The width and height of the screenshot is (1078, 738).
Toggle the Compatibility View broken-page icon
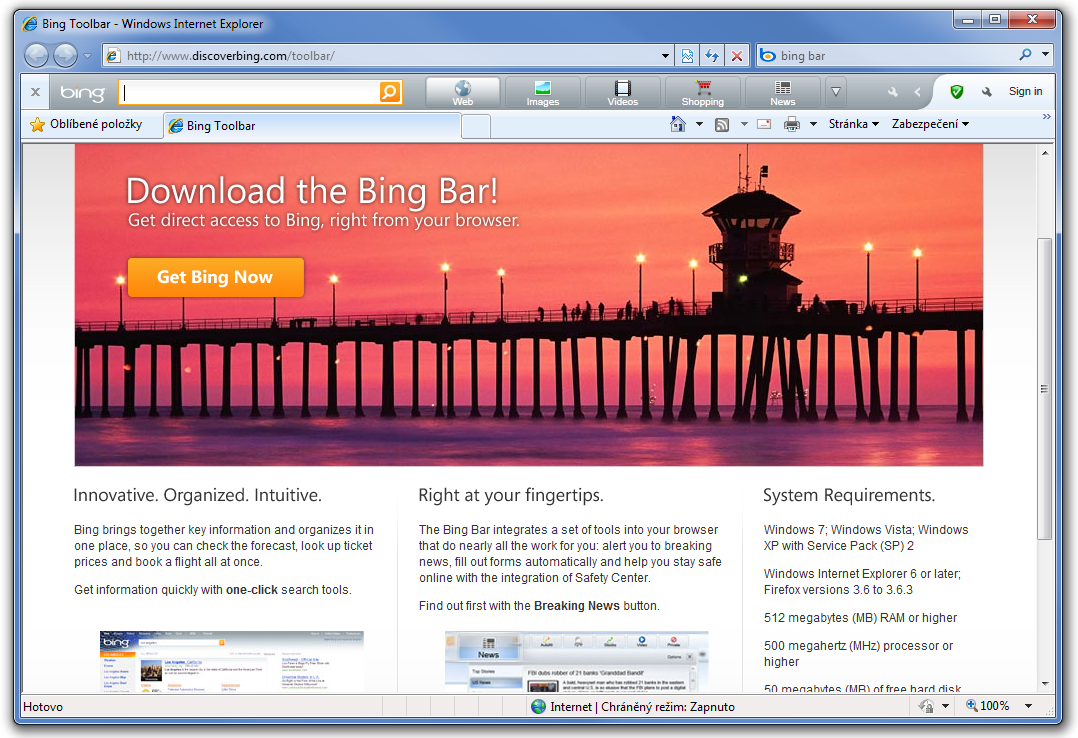pyautogui.click(x=688, y=56)
